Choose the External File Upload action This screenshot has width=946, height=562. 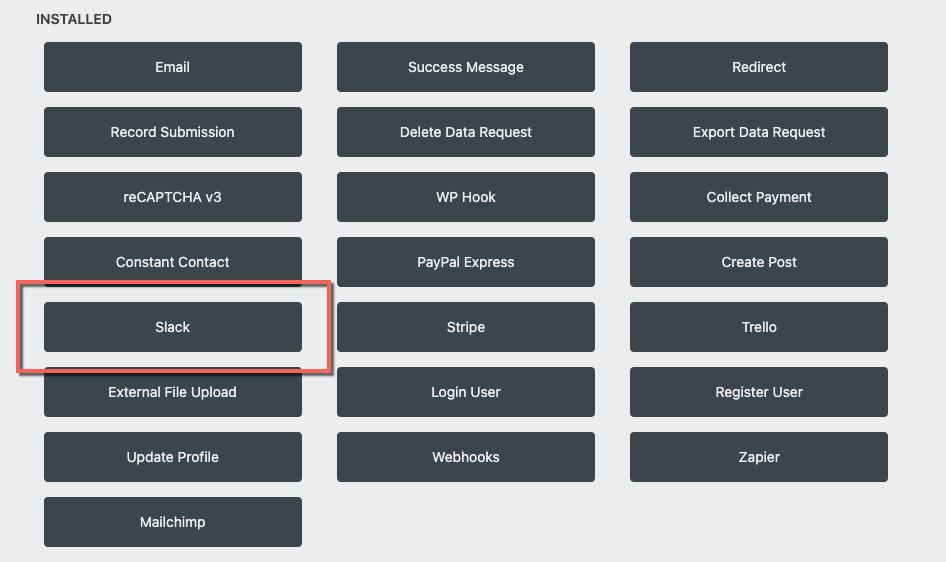pos(172,395)
